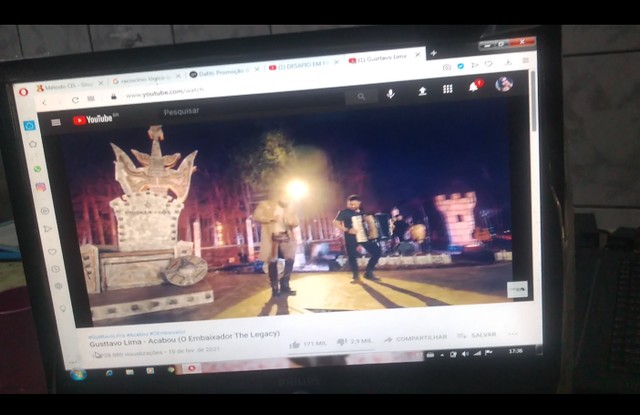Open the Opera downloads arrow icon

[508, 62]
